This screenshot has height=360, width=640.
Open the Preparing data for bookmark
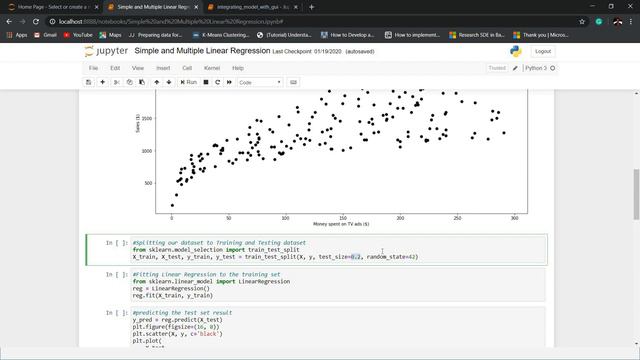coord(155,35)
